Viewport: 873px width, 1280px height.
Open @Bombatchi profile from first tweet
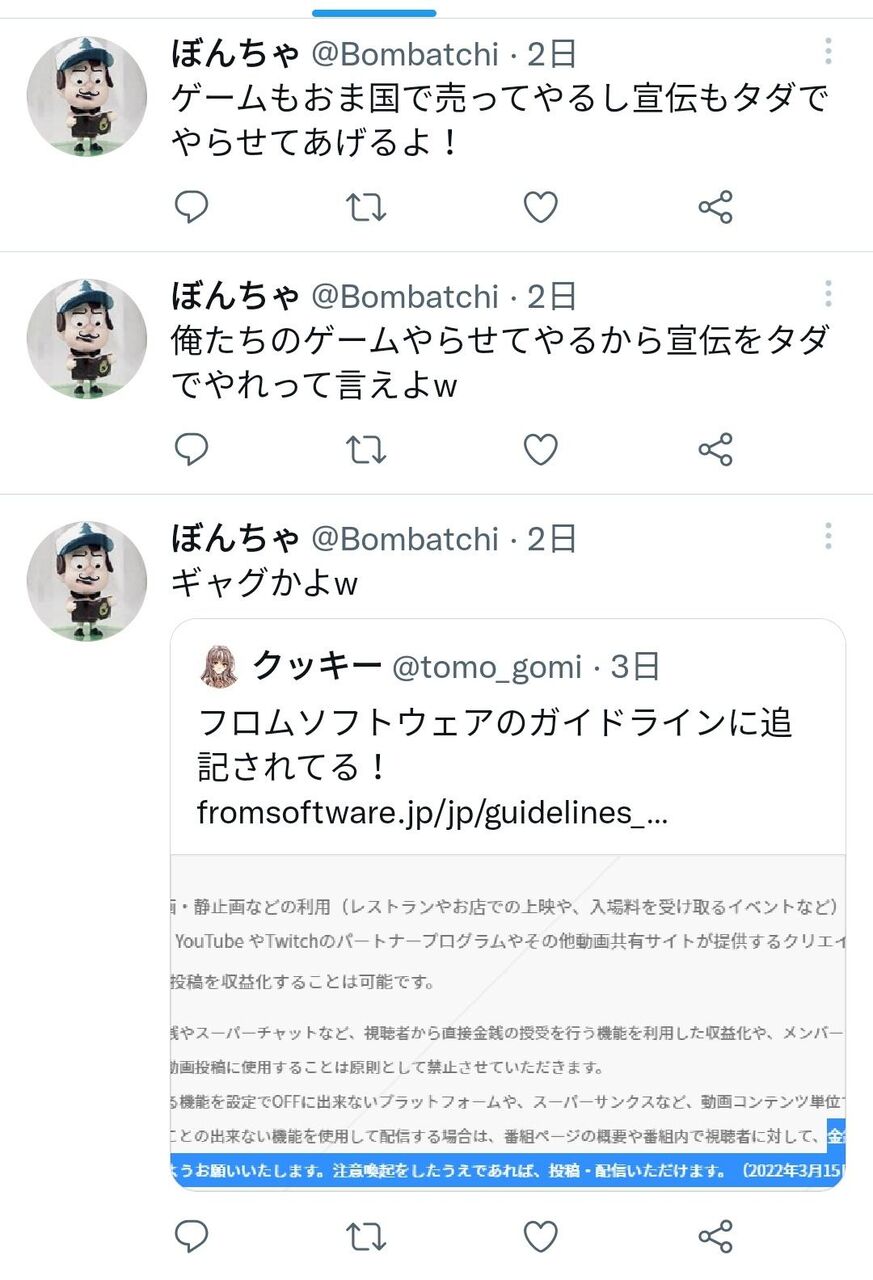click(x=404, y=53)
